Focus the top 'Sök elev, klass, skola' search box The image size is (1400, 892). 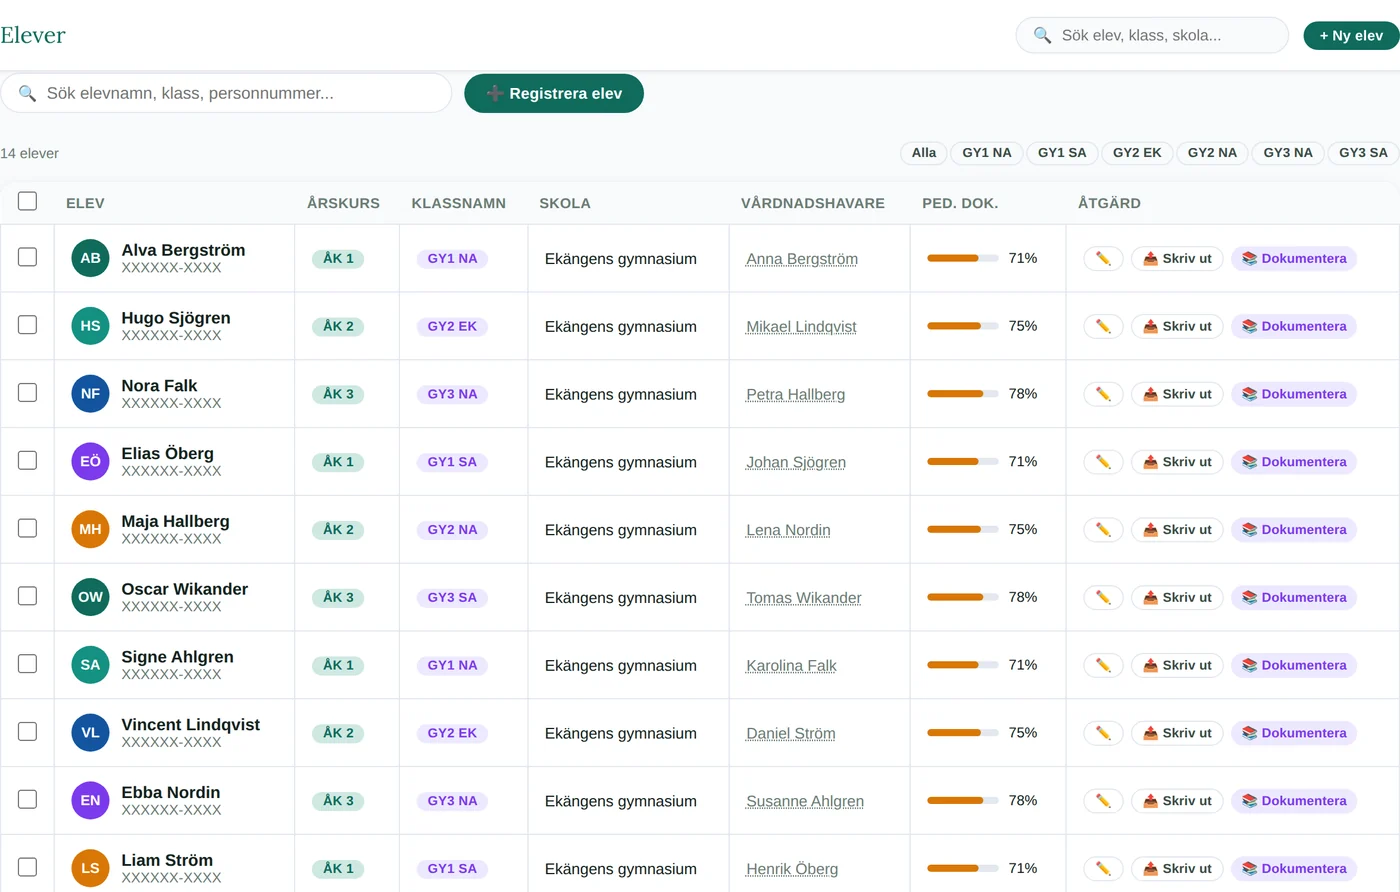(1152, 35)
